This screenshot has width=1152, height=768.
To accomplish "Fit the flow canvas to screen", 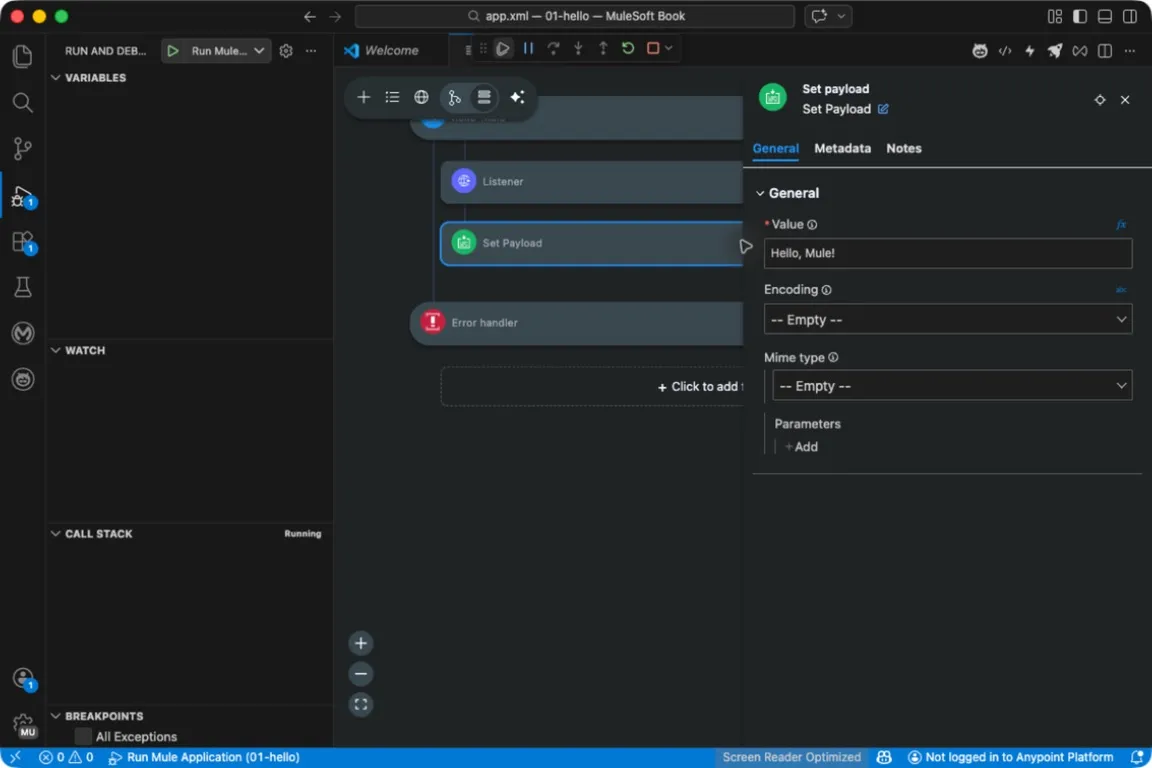I will [x=361, y=705].
